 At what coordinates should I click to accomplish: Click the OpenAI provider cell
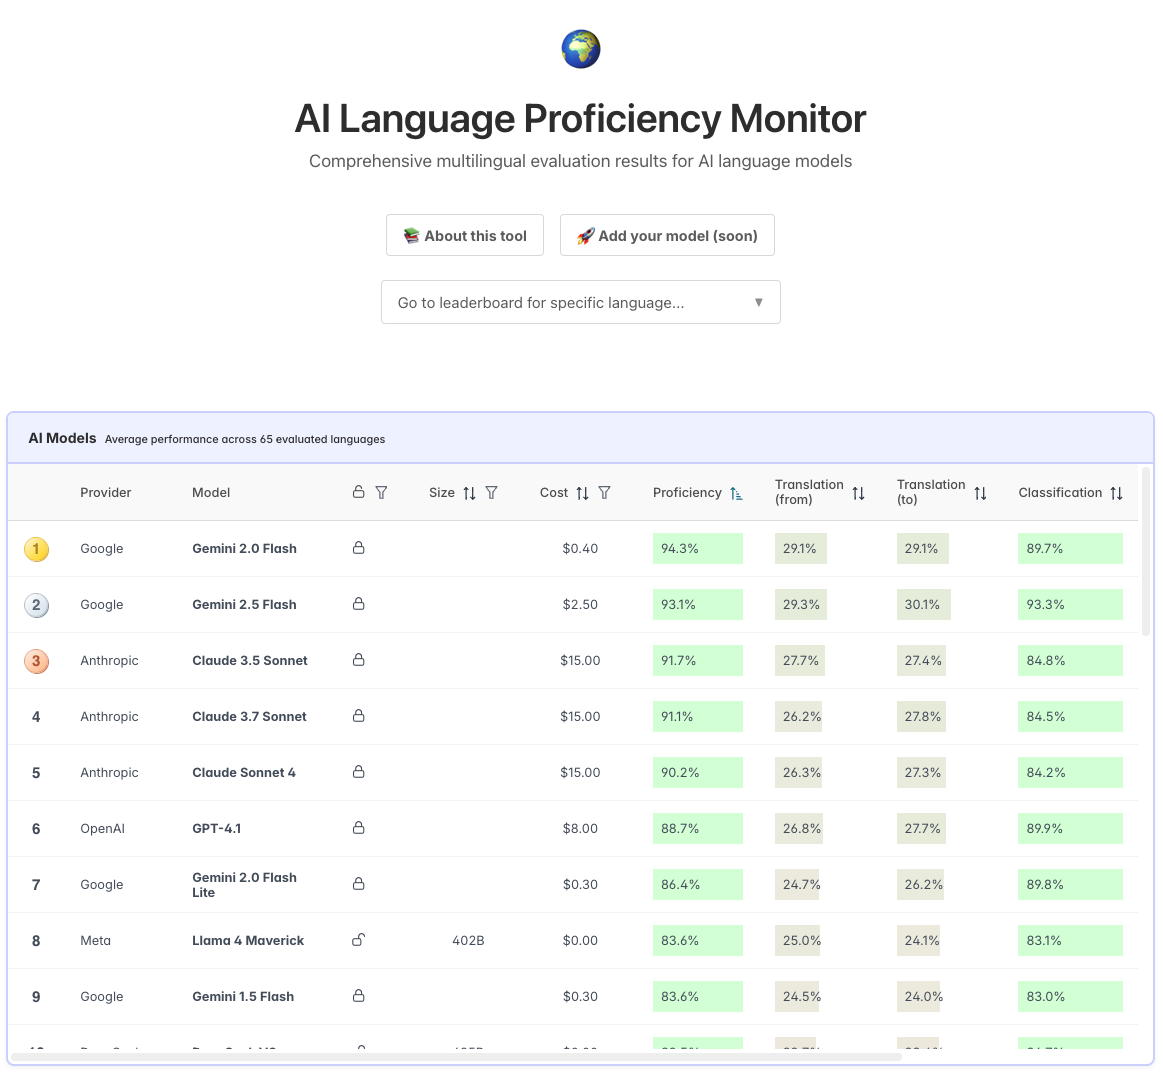click(x=102, y=829)
